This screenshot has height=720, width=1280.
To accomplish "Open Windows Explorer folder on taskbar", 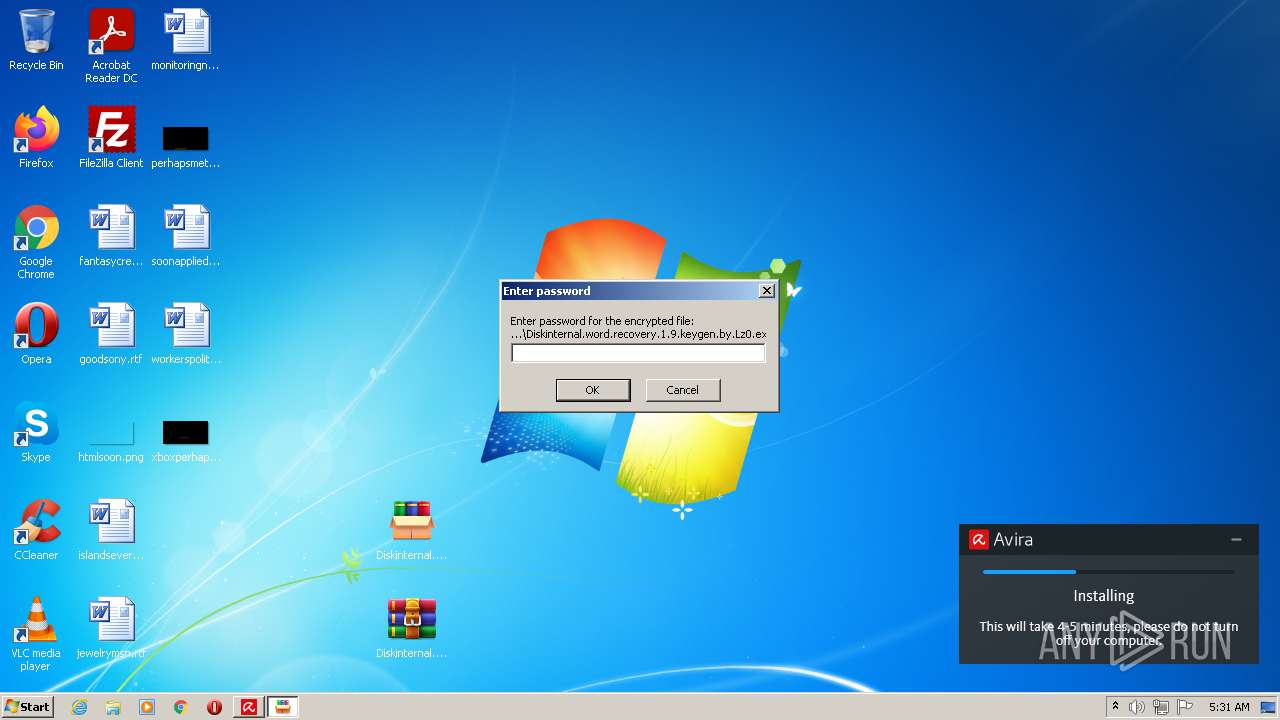I will point(113,707).
